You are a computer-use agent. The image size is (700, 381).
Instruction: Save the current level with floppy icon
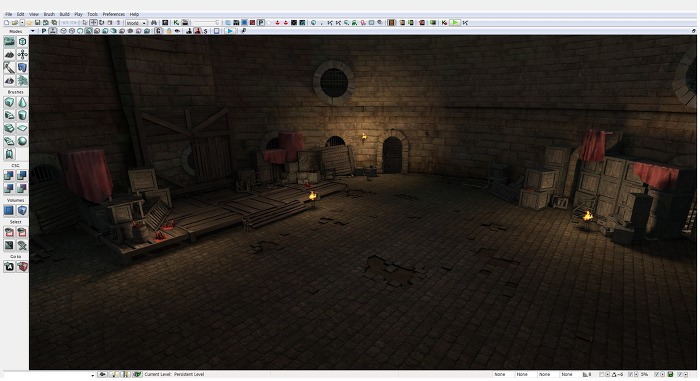coord(38,23)
